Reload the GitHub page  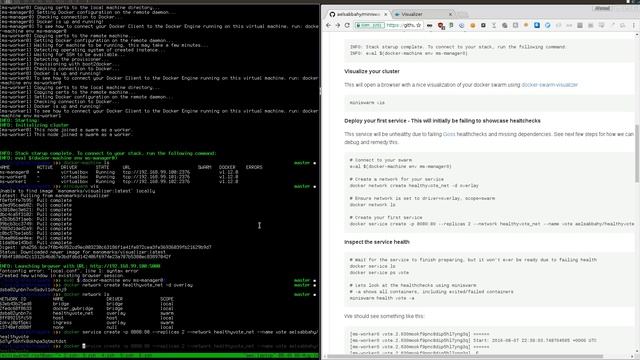click(347, 25)
